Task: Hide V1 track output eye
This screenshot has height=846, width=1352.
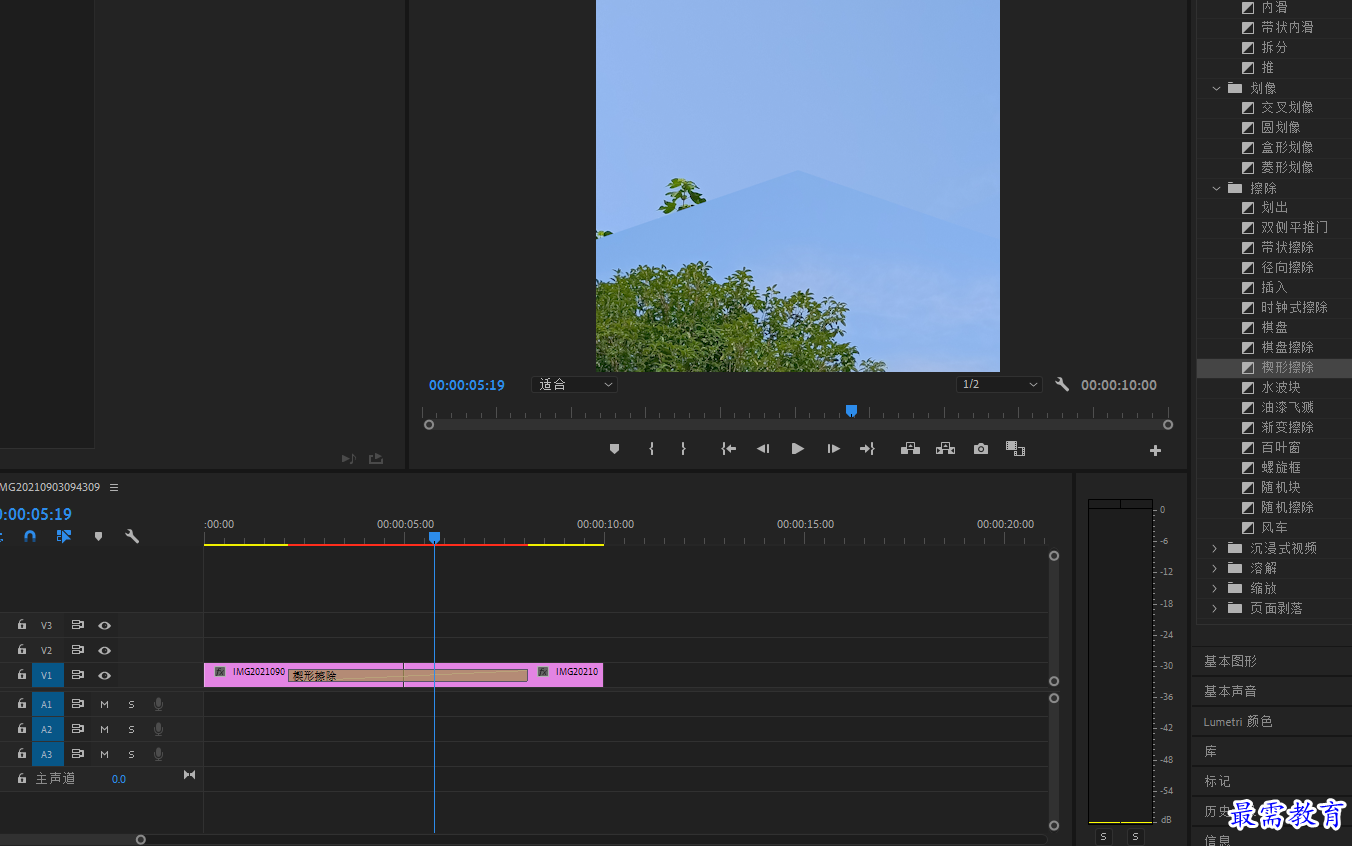Action: [104, 675]
